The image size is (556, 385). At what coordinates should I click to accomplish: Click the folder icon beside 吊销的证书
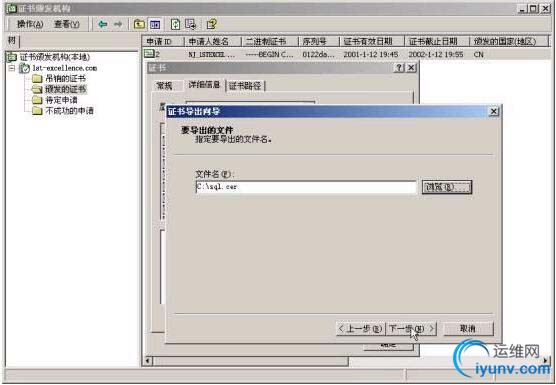(37, 78)
